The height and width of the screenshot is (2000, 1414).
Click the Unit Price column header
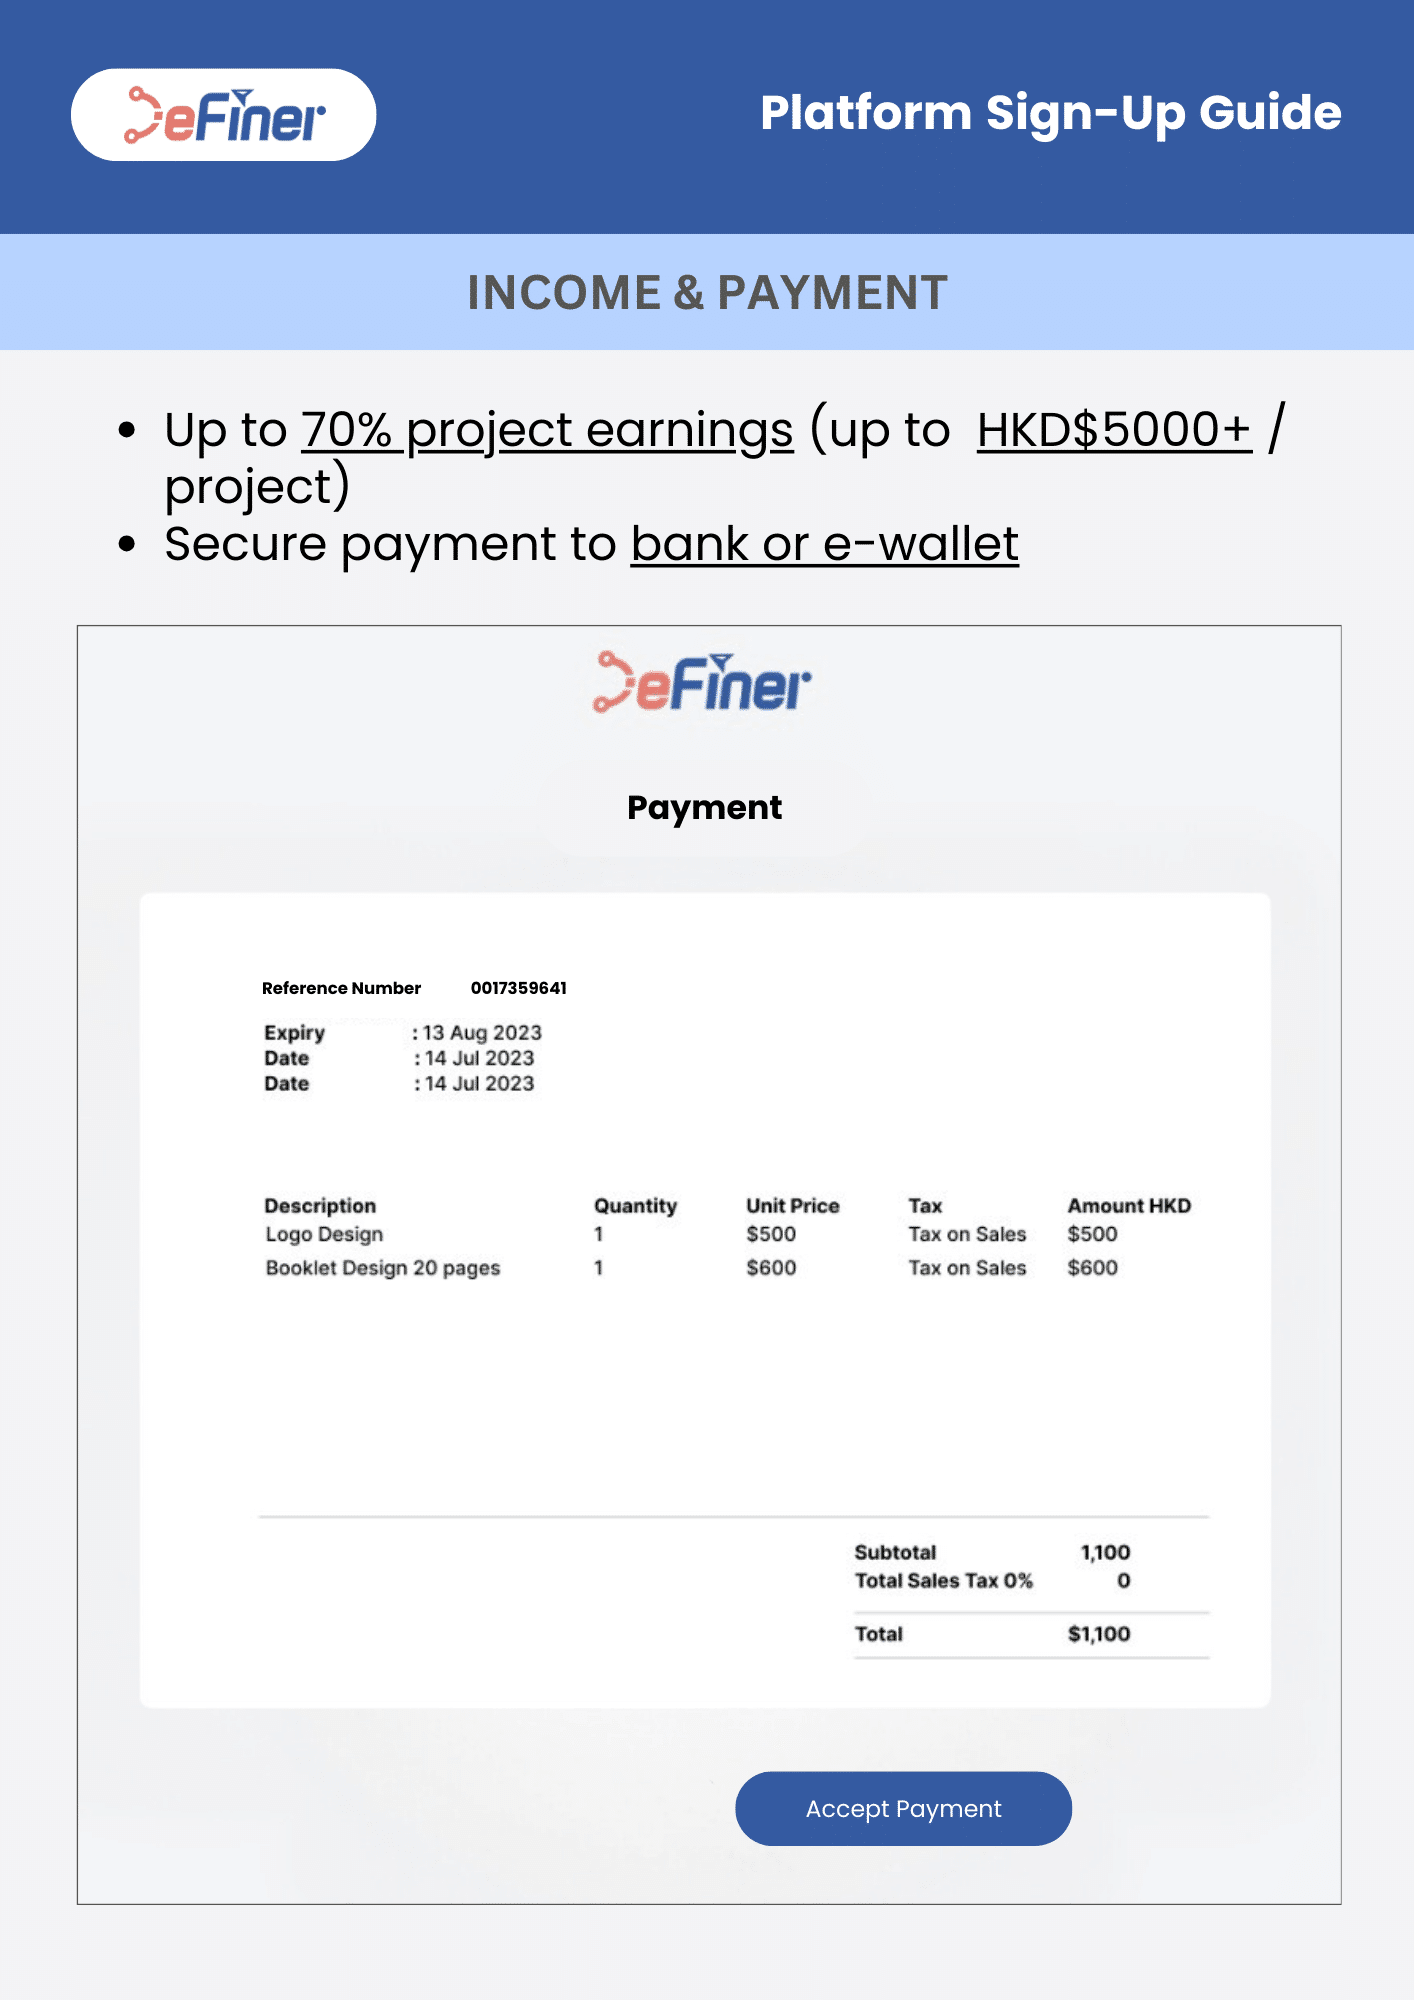793,1206
